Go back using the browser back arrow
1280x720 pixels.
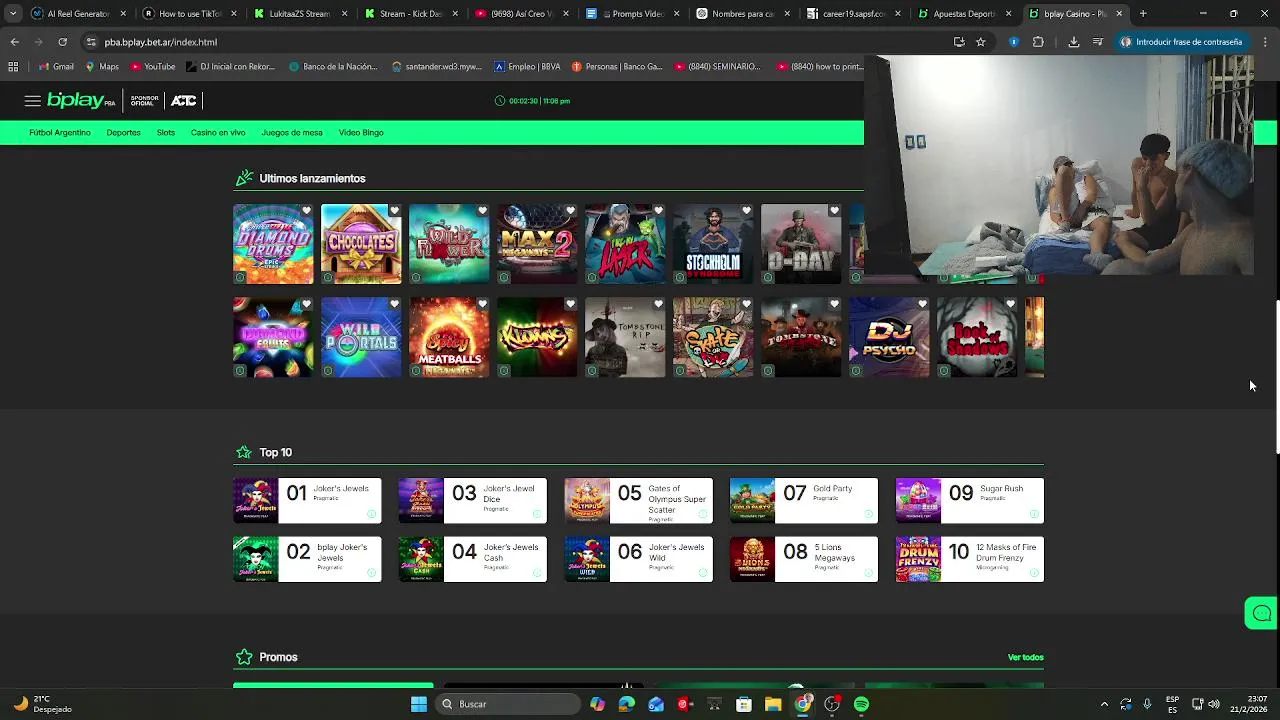pyautogui.click(x=14, y=42)
